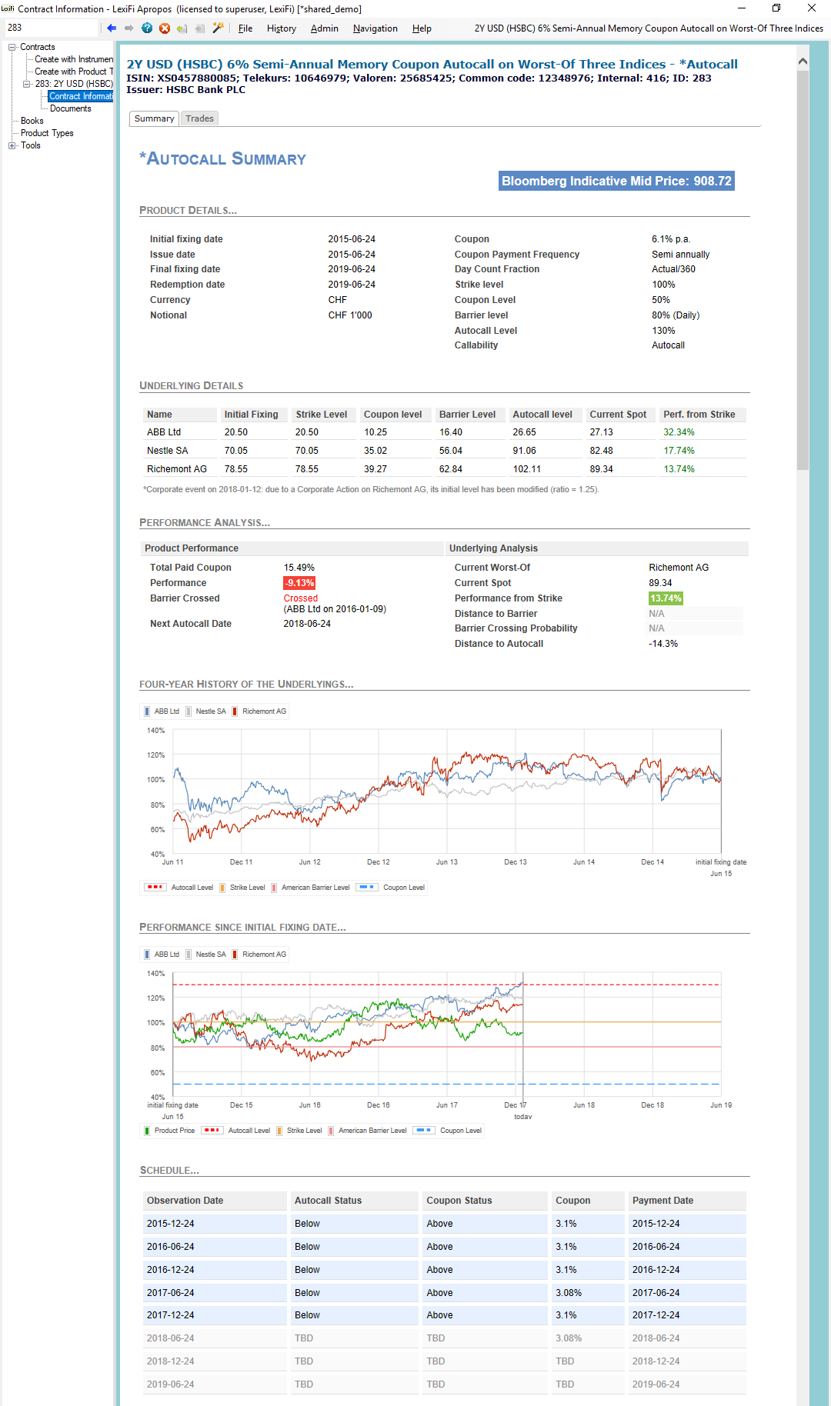Open Product Types in the tree
This screenshot has height=1406, width=831.
47,133
